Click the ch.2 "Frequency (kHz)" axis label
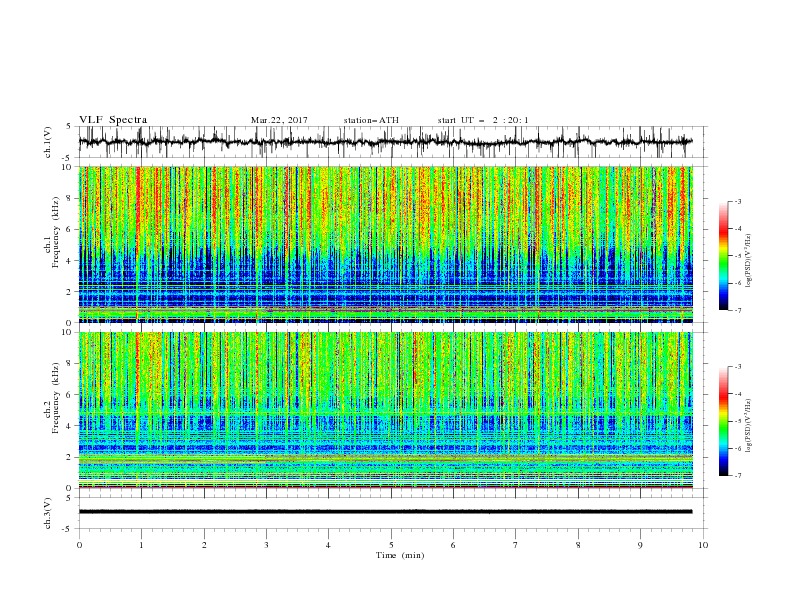Image resolution: width=792 pixels, height=612 pixels. 56,398
